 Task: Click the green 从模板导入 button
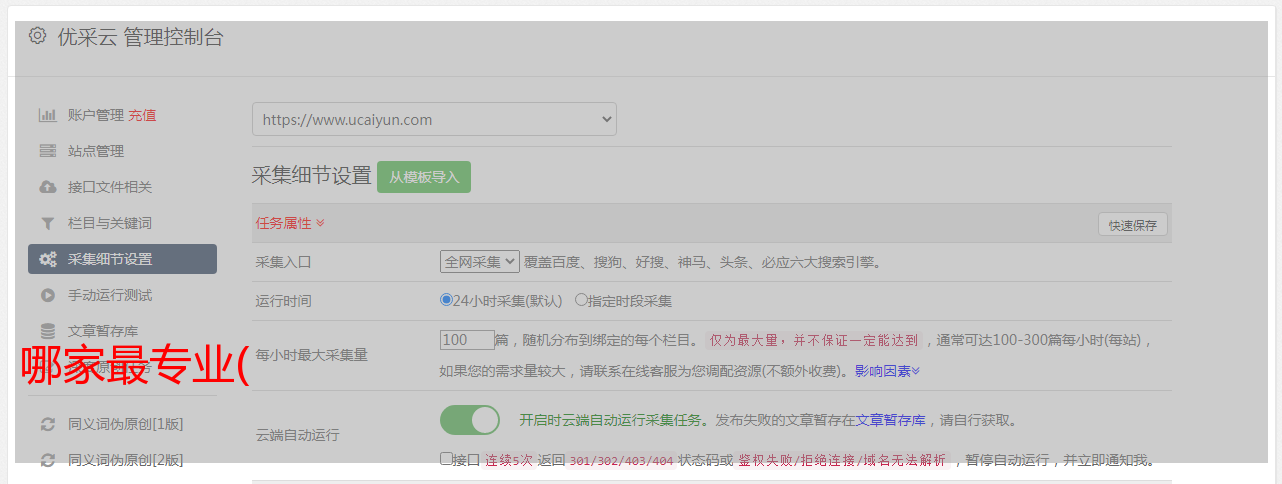(424, 177)
